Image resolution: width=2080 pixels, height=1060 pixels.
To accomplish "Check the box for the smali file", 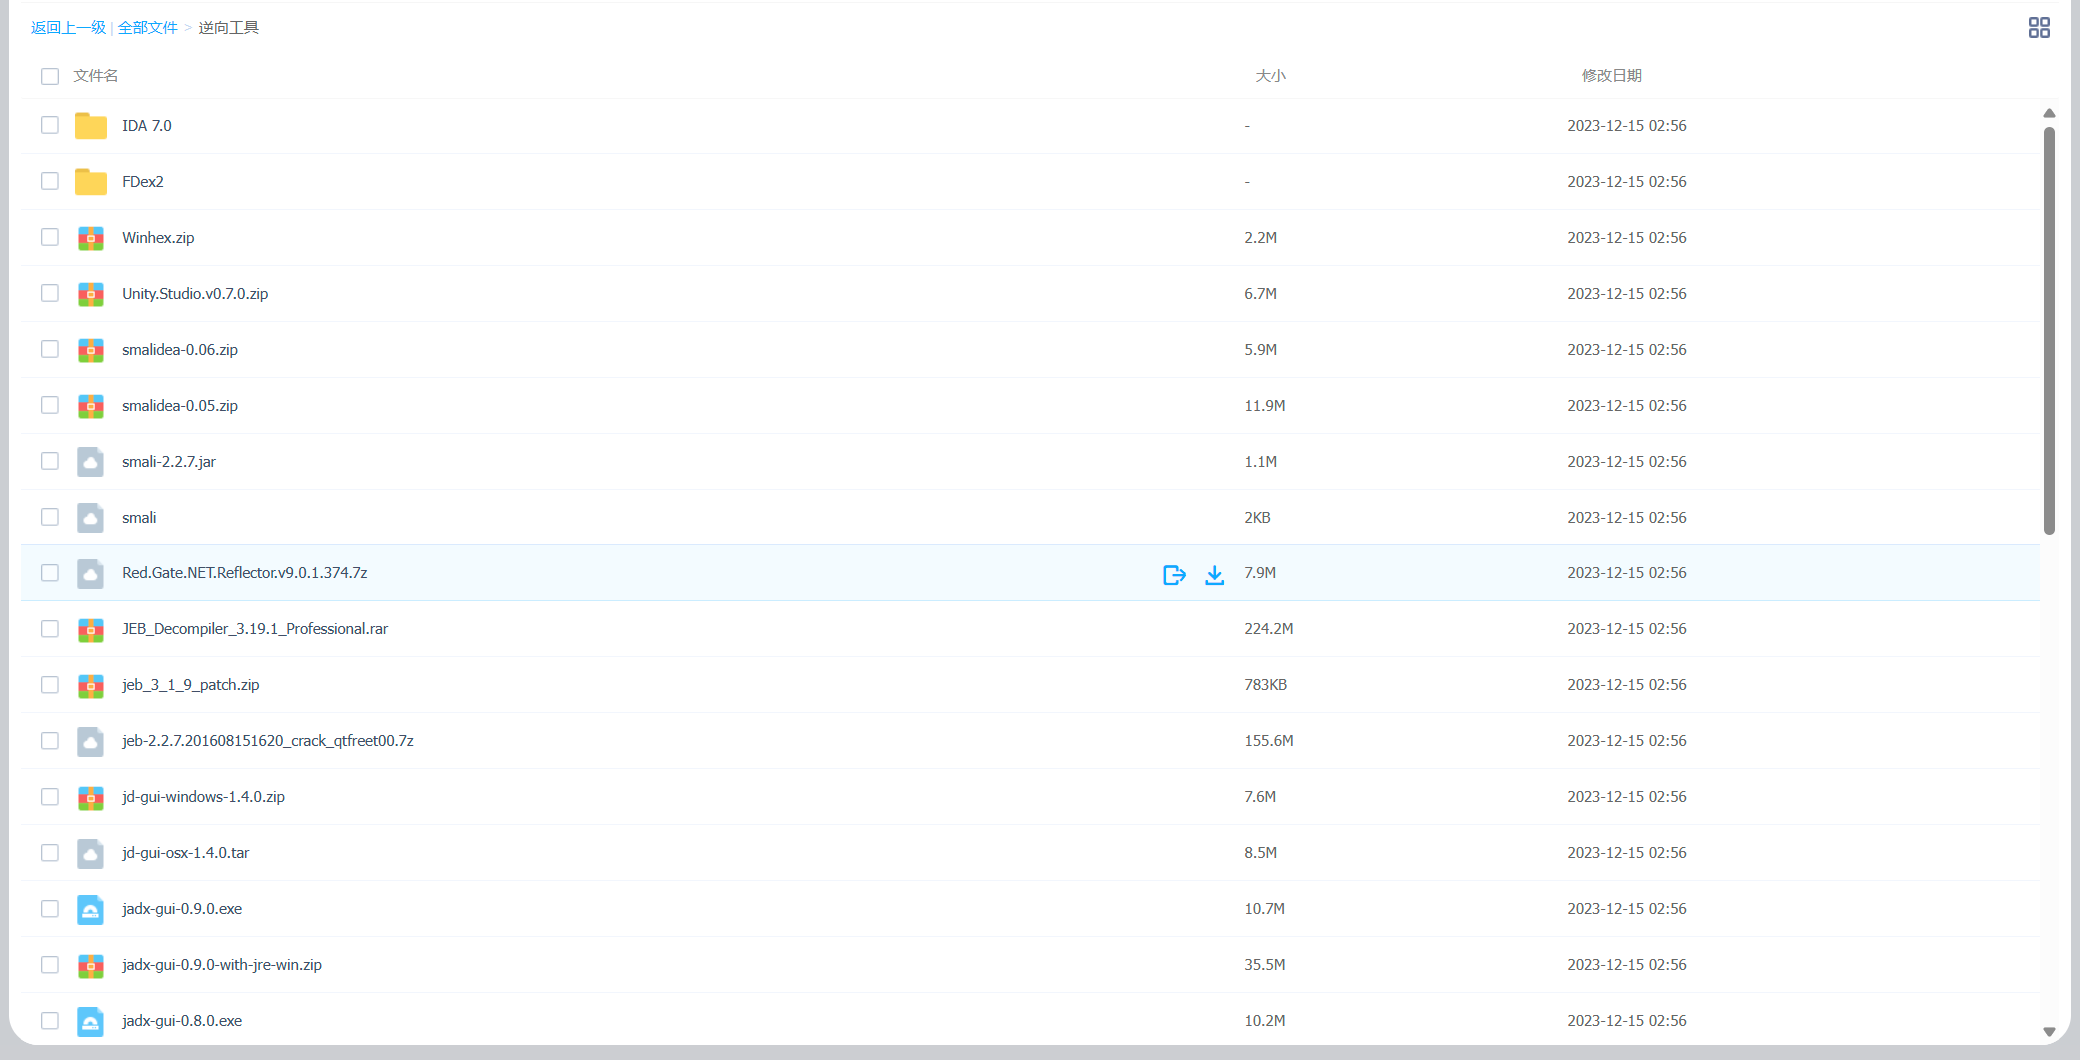I will pos(50,517).
